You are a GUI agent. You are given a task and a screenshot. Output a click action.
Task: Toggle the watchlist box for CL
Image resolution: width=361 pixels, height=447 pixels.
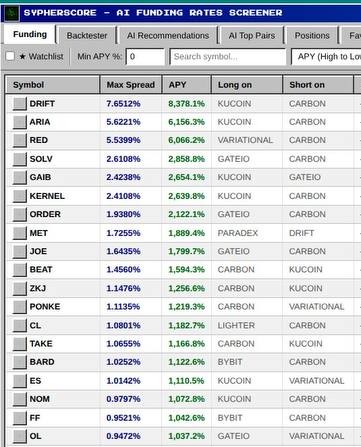coord(19,325)
